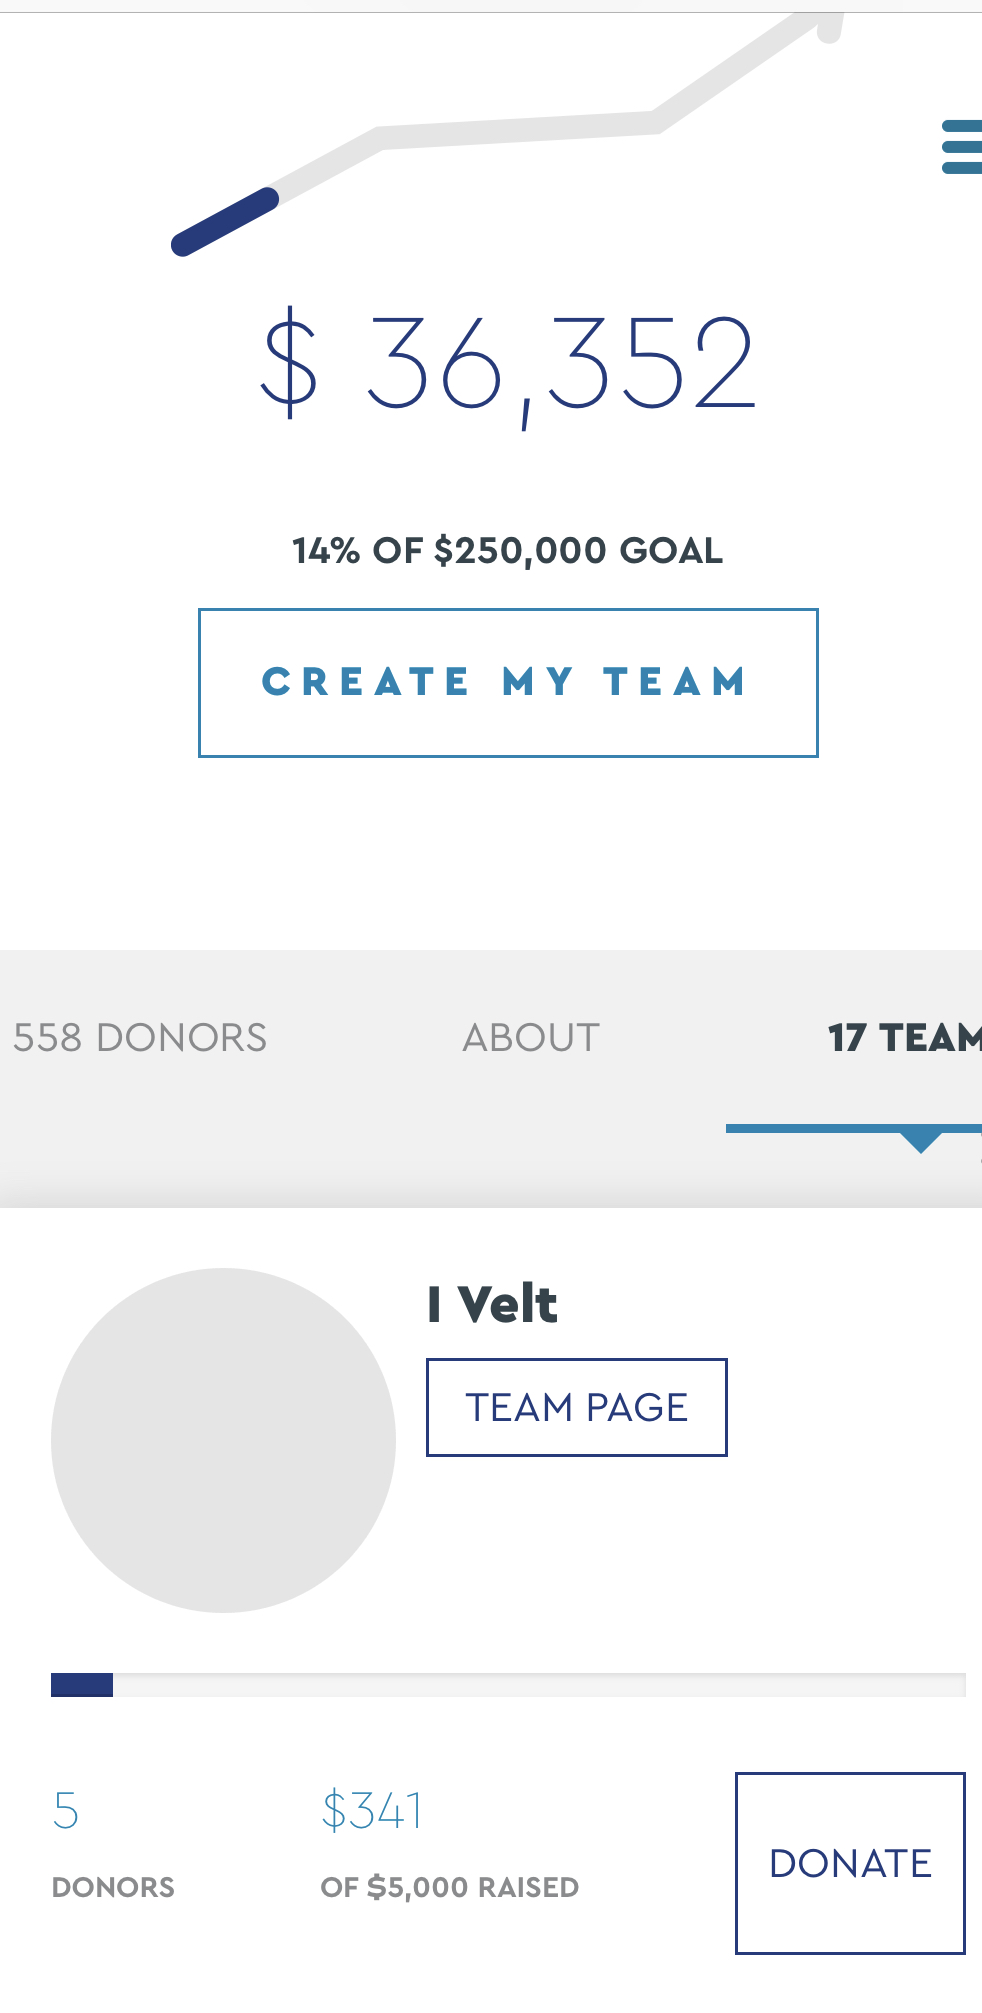Click the "of $5,000 raised" label
The width and height of the screenshot is (982, 2013).
(450, 1887)
